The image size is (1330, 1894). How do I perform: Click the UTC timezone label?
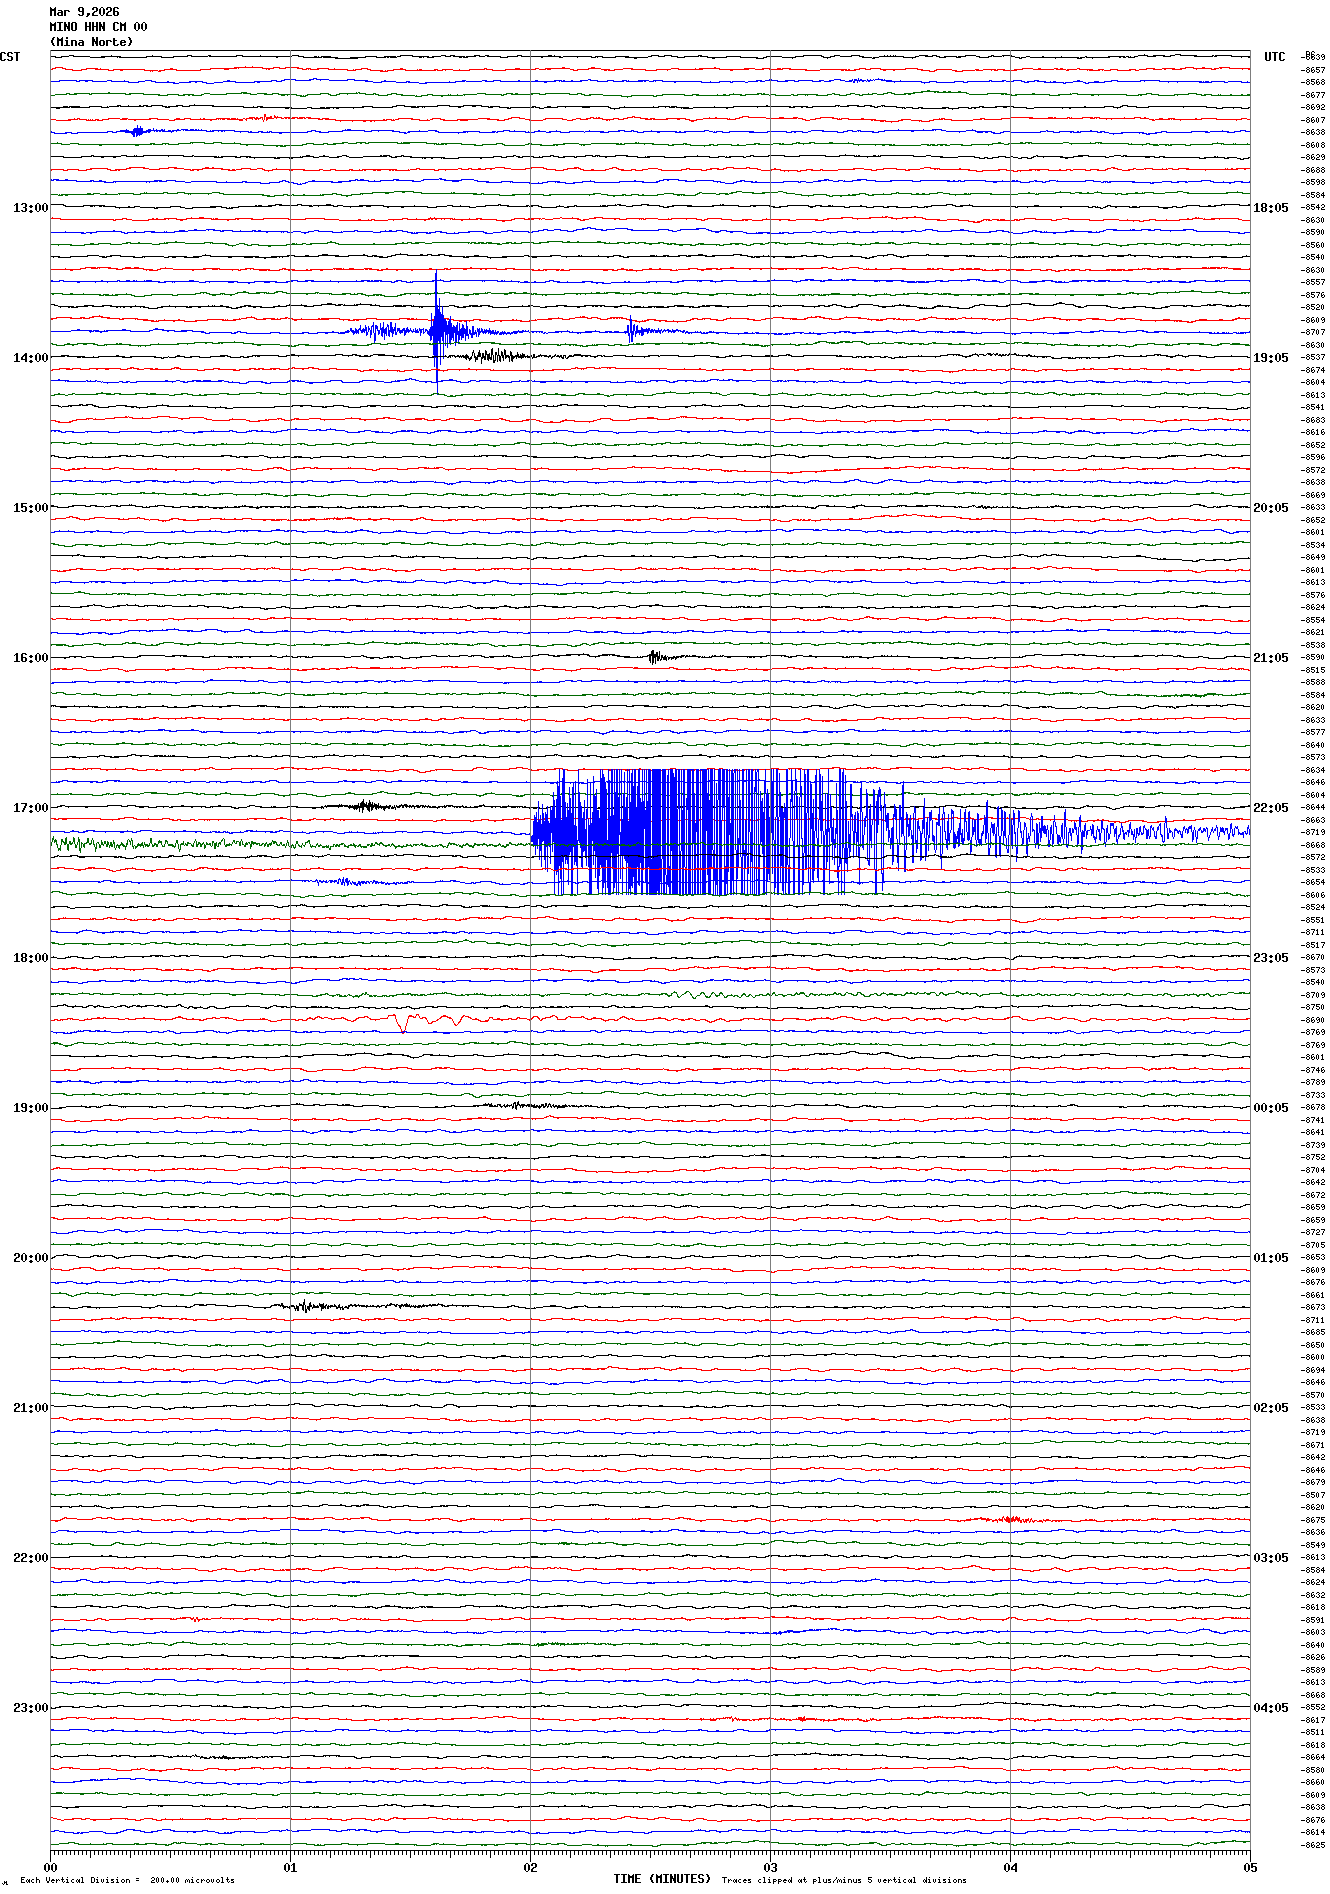tap(1274, 57)
